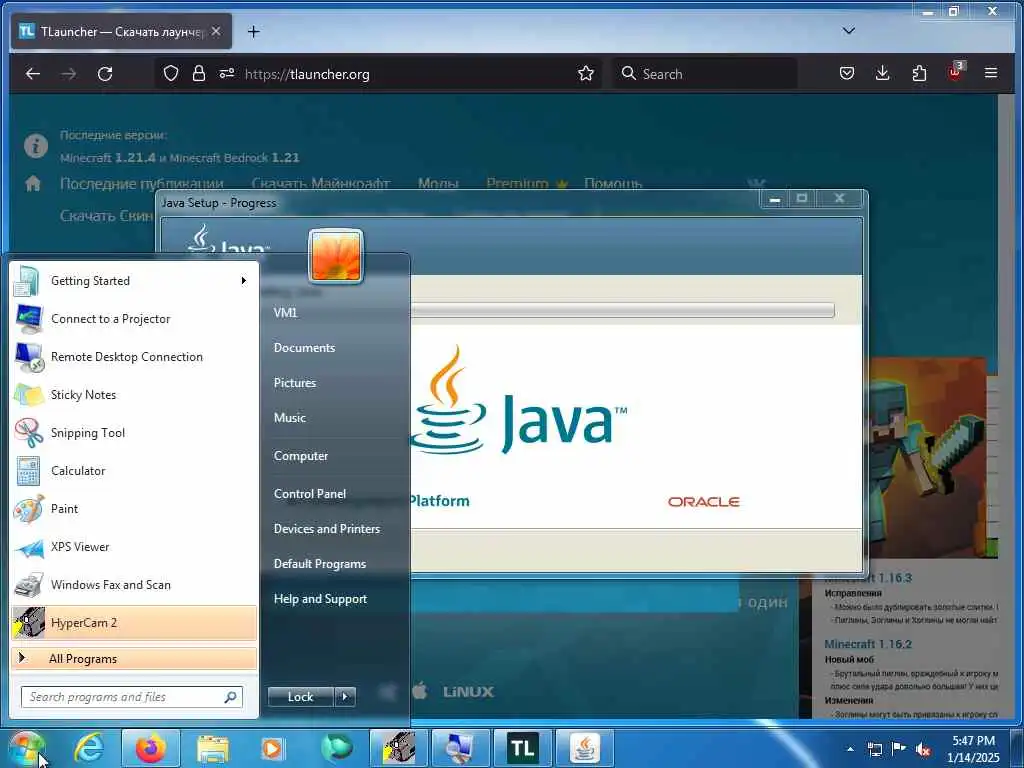The height and width of the screenshot is (768, 1024).
Task: Click the Pocket save icon
Action: 846,73
